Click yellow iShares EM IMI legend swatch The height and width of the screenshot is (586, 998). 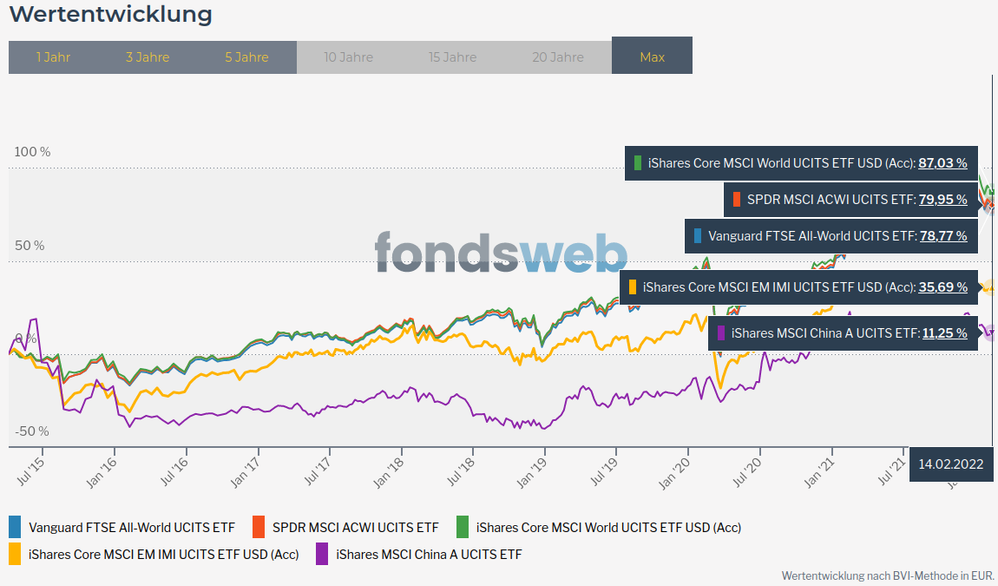[x=15, y=554]
